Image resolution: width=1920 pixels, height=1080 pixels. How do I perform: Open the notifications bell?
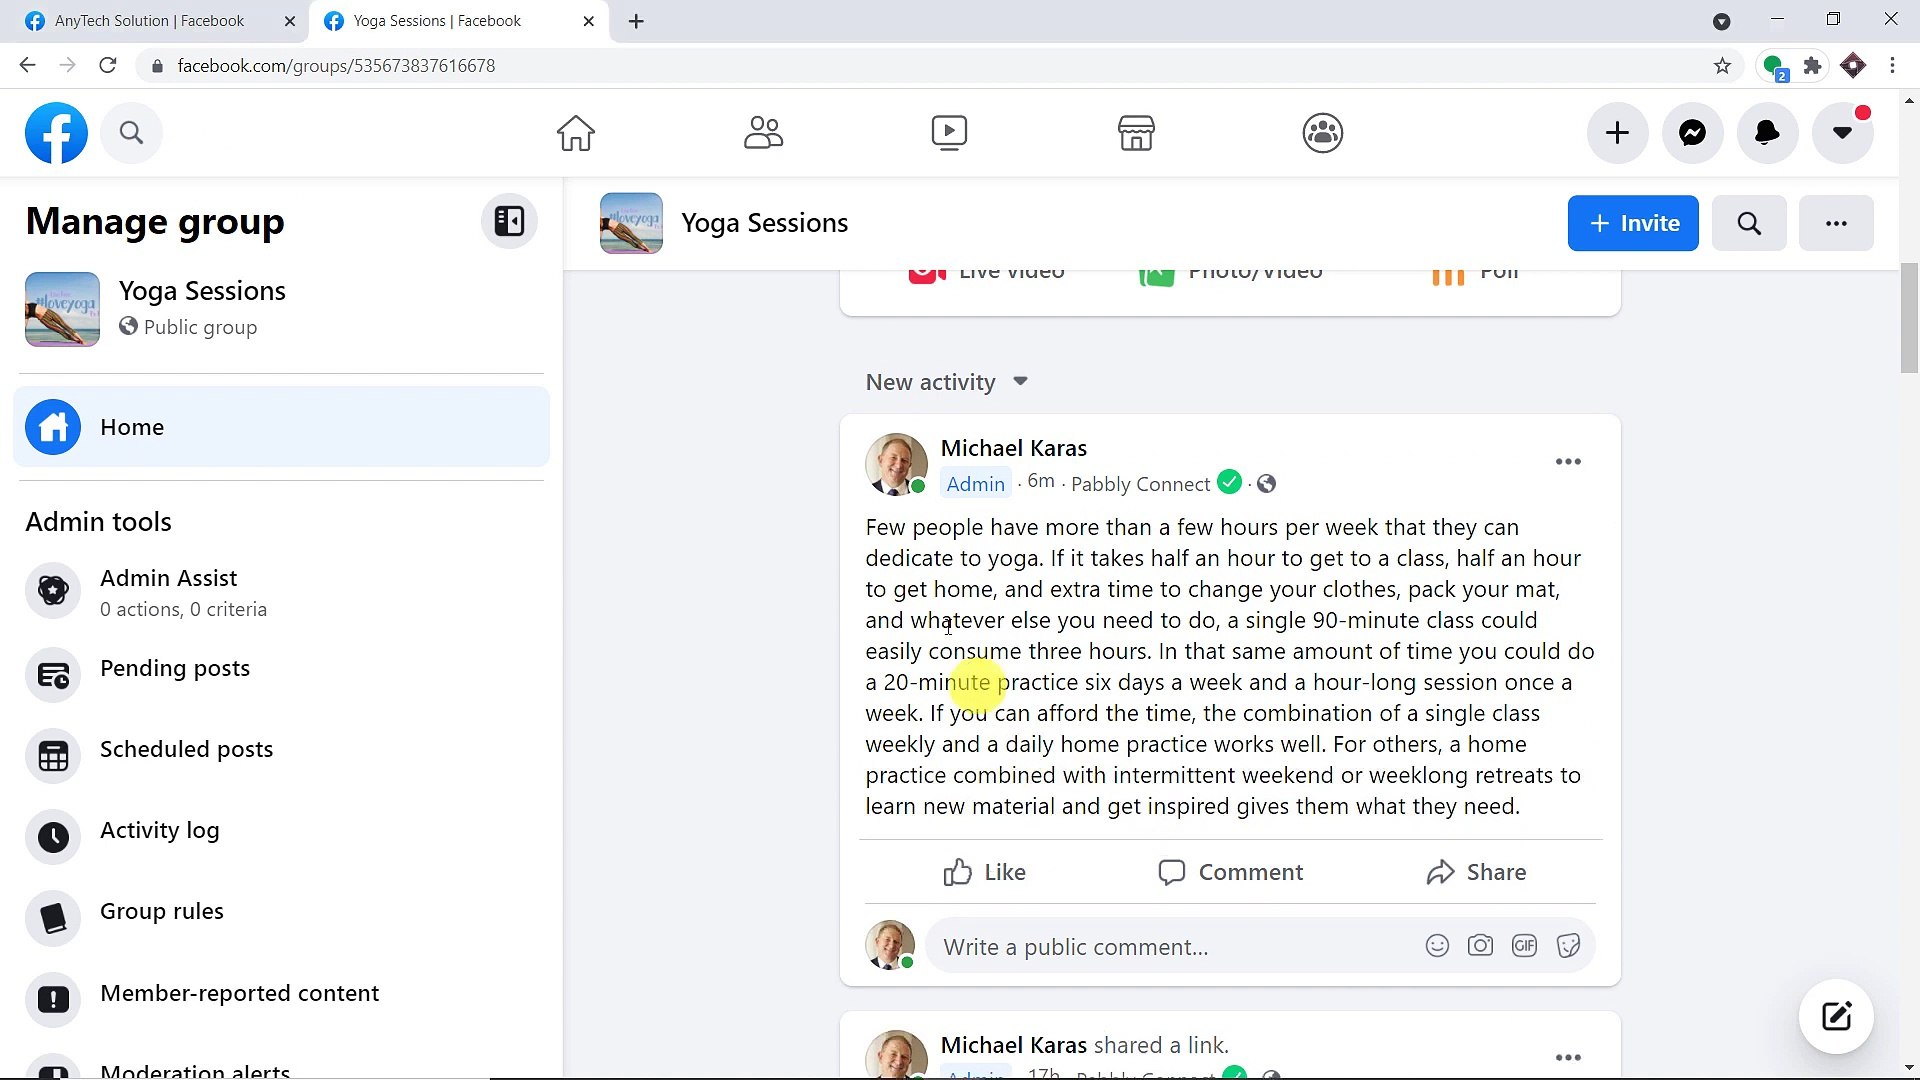tap(1766, 132)
